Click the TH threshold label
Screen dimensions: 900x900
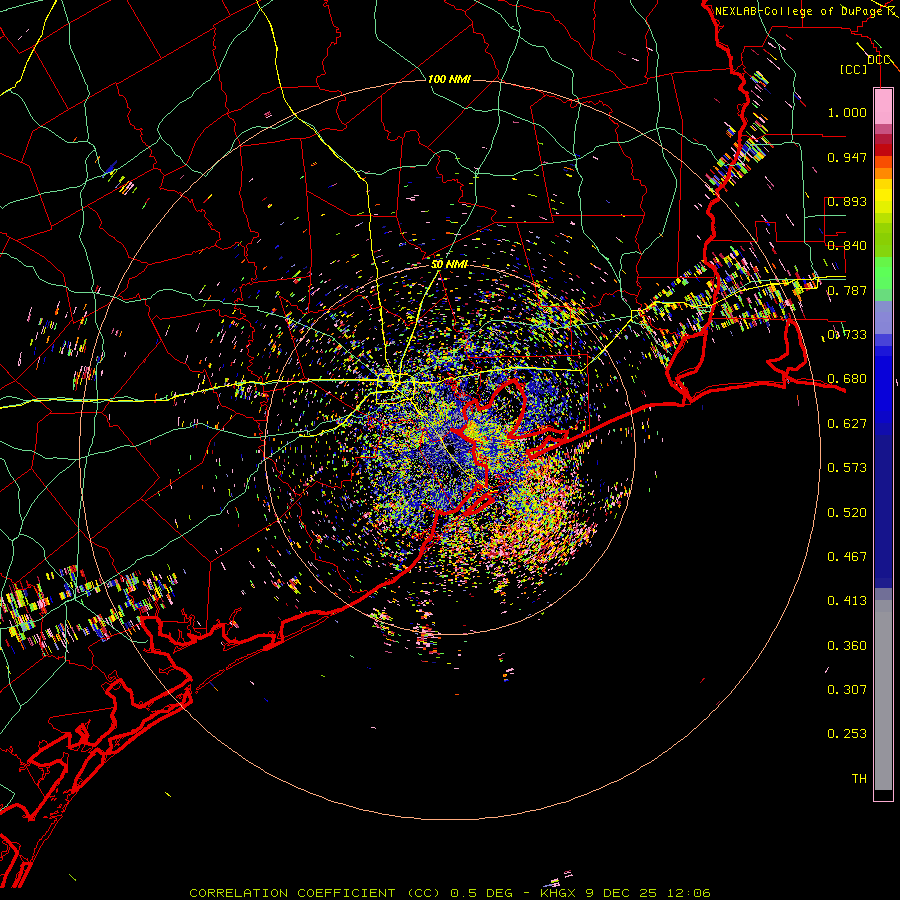point(859,779)
